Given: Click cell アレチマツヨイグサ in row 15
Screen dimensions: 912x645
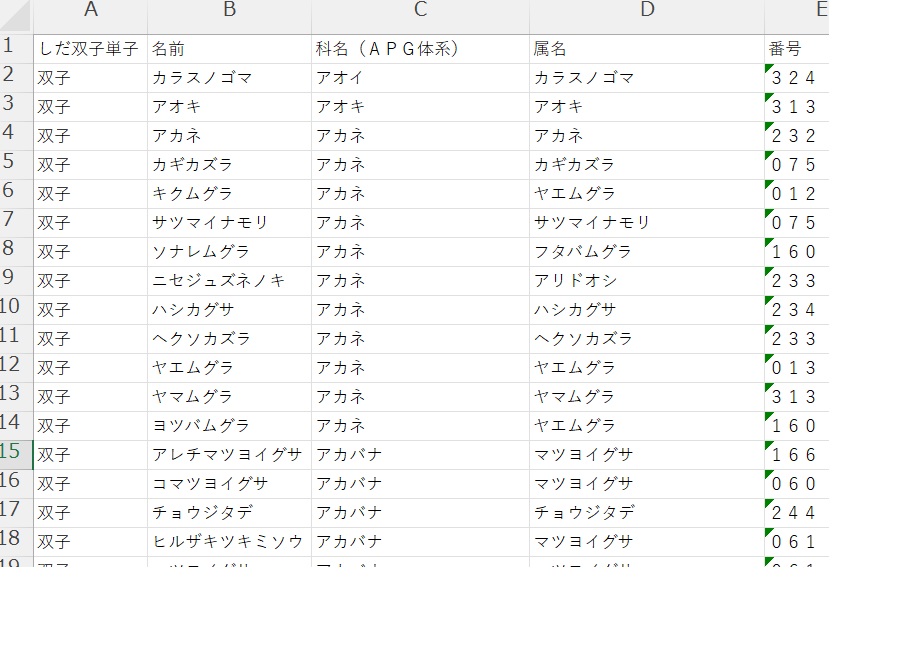Looking at the screenshot, I should pos(230,455).
